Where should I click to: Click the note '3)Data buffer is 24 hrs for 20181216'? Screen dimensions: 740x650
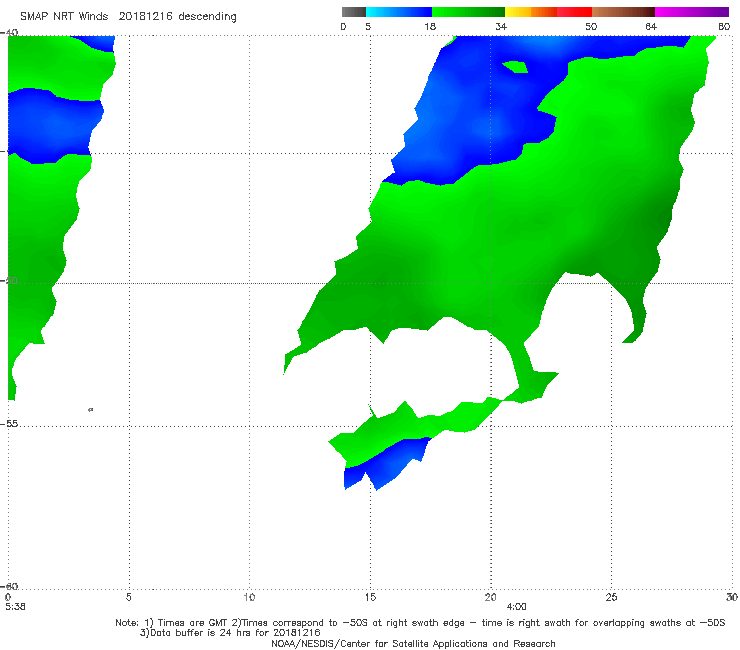[x=230, y=633]
